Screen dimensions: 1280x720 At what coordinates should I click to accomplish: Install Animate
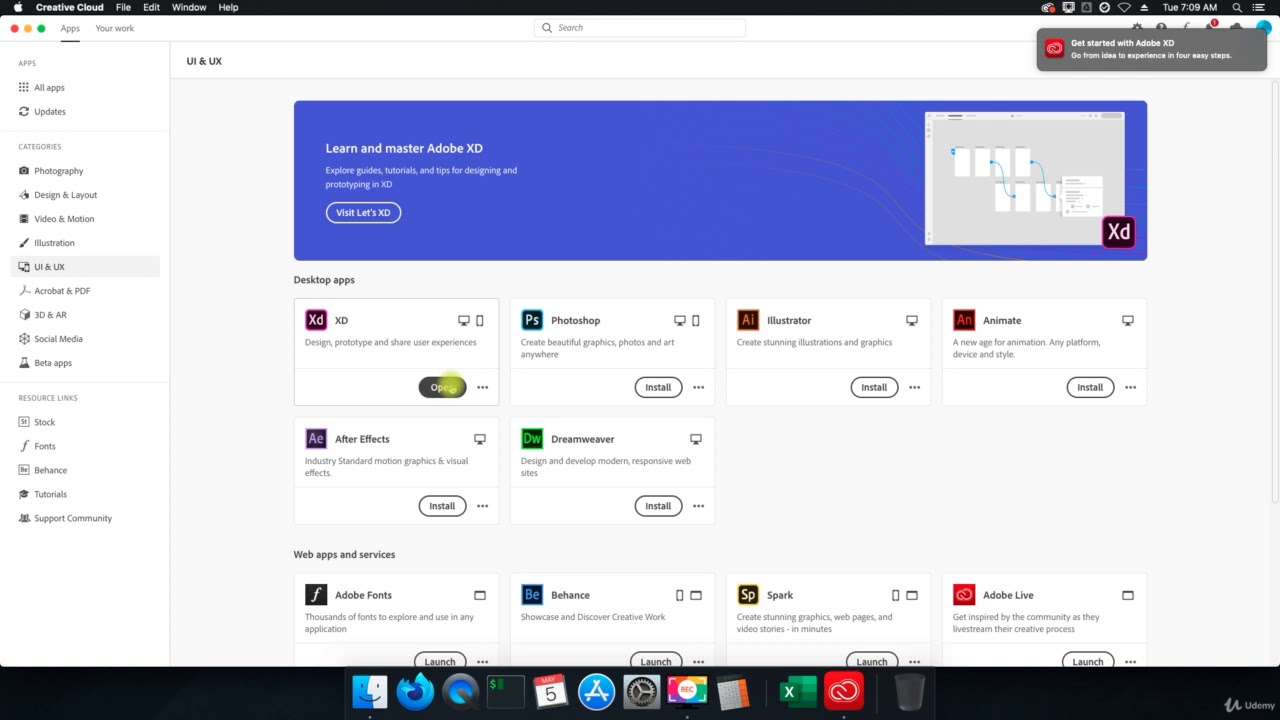(x=1090, y=387)
